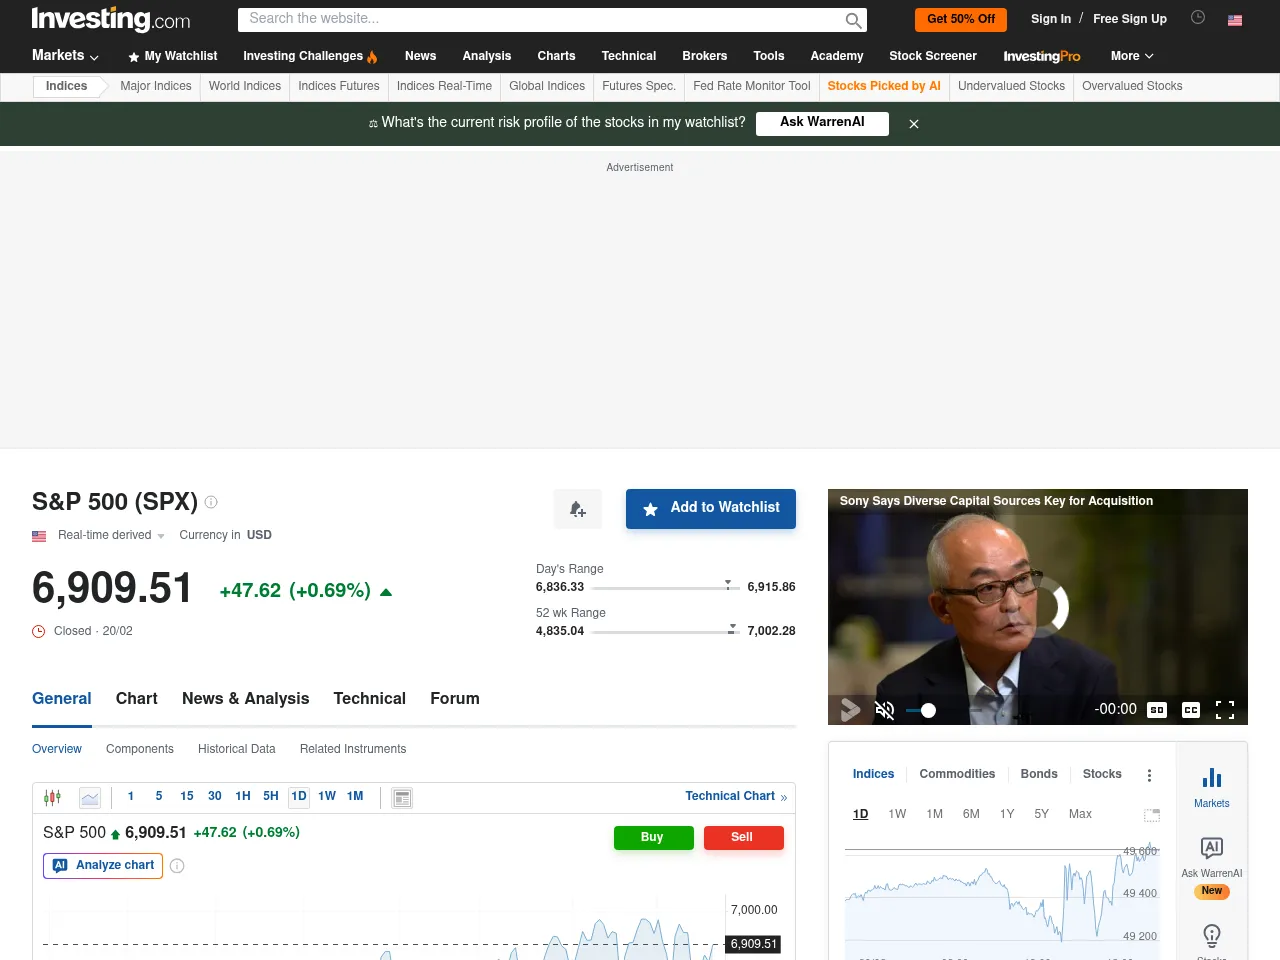Open Ask WarrenAI sidebar icon
1280x960 pixels.
tap(1211, 856)
